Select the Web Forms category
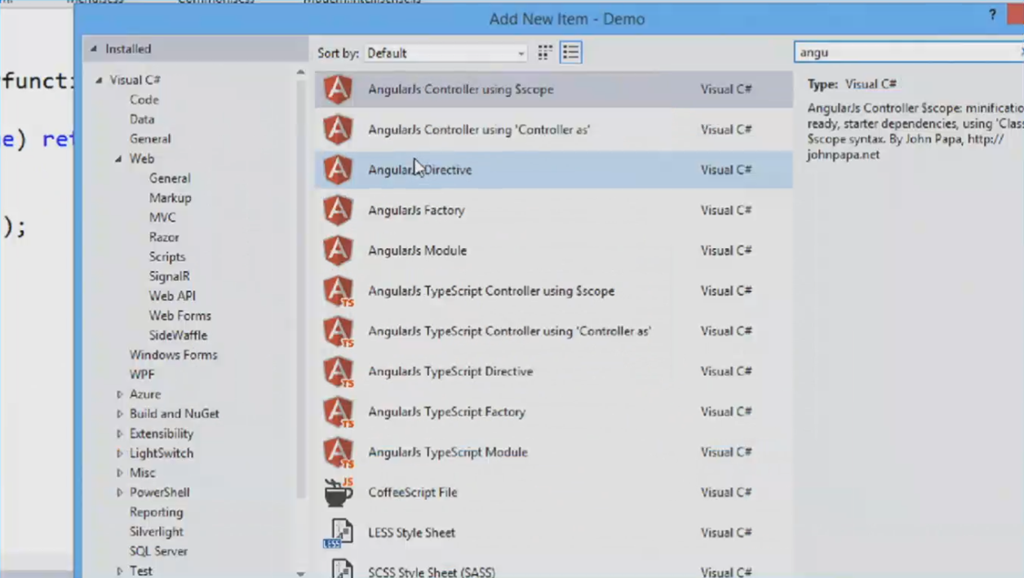The height and width of the screenshot is (578, 1024). (180, 315)
